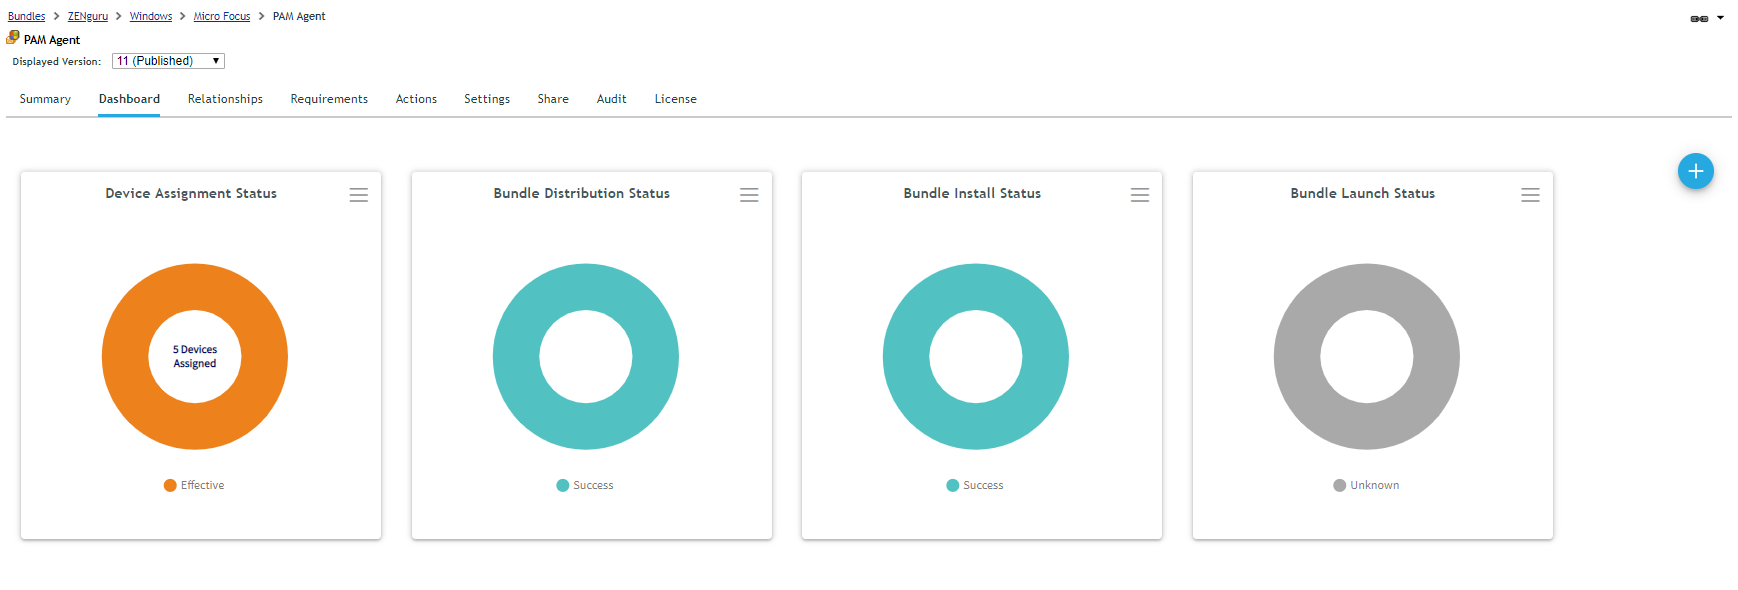The image size is (1738, 590).
Task: Open the Bundle Launch Status hamburger menu
Action: point(1530,195)
